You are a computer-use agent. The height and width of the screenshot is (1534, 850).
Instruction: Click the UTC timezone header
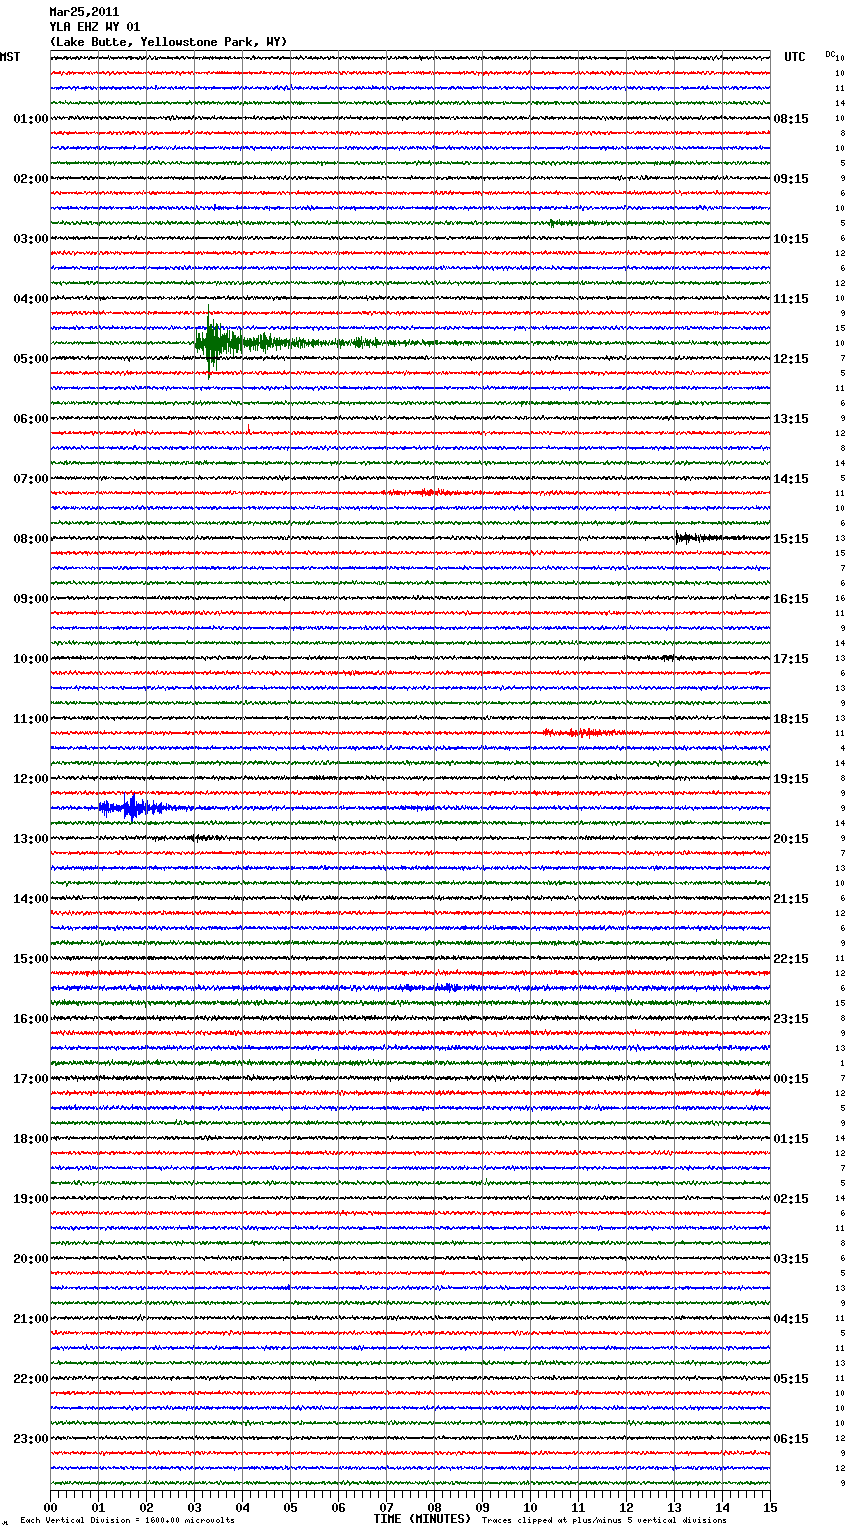(795, 57)
